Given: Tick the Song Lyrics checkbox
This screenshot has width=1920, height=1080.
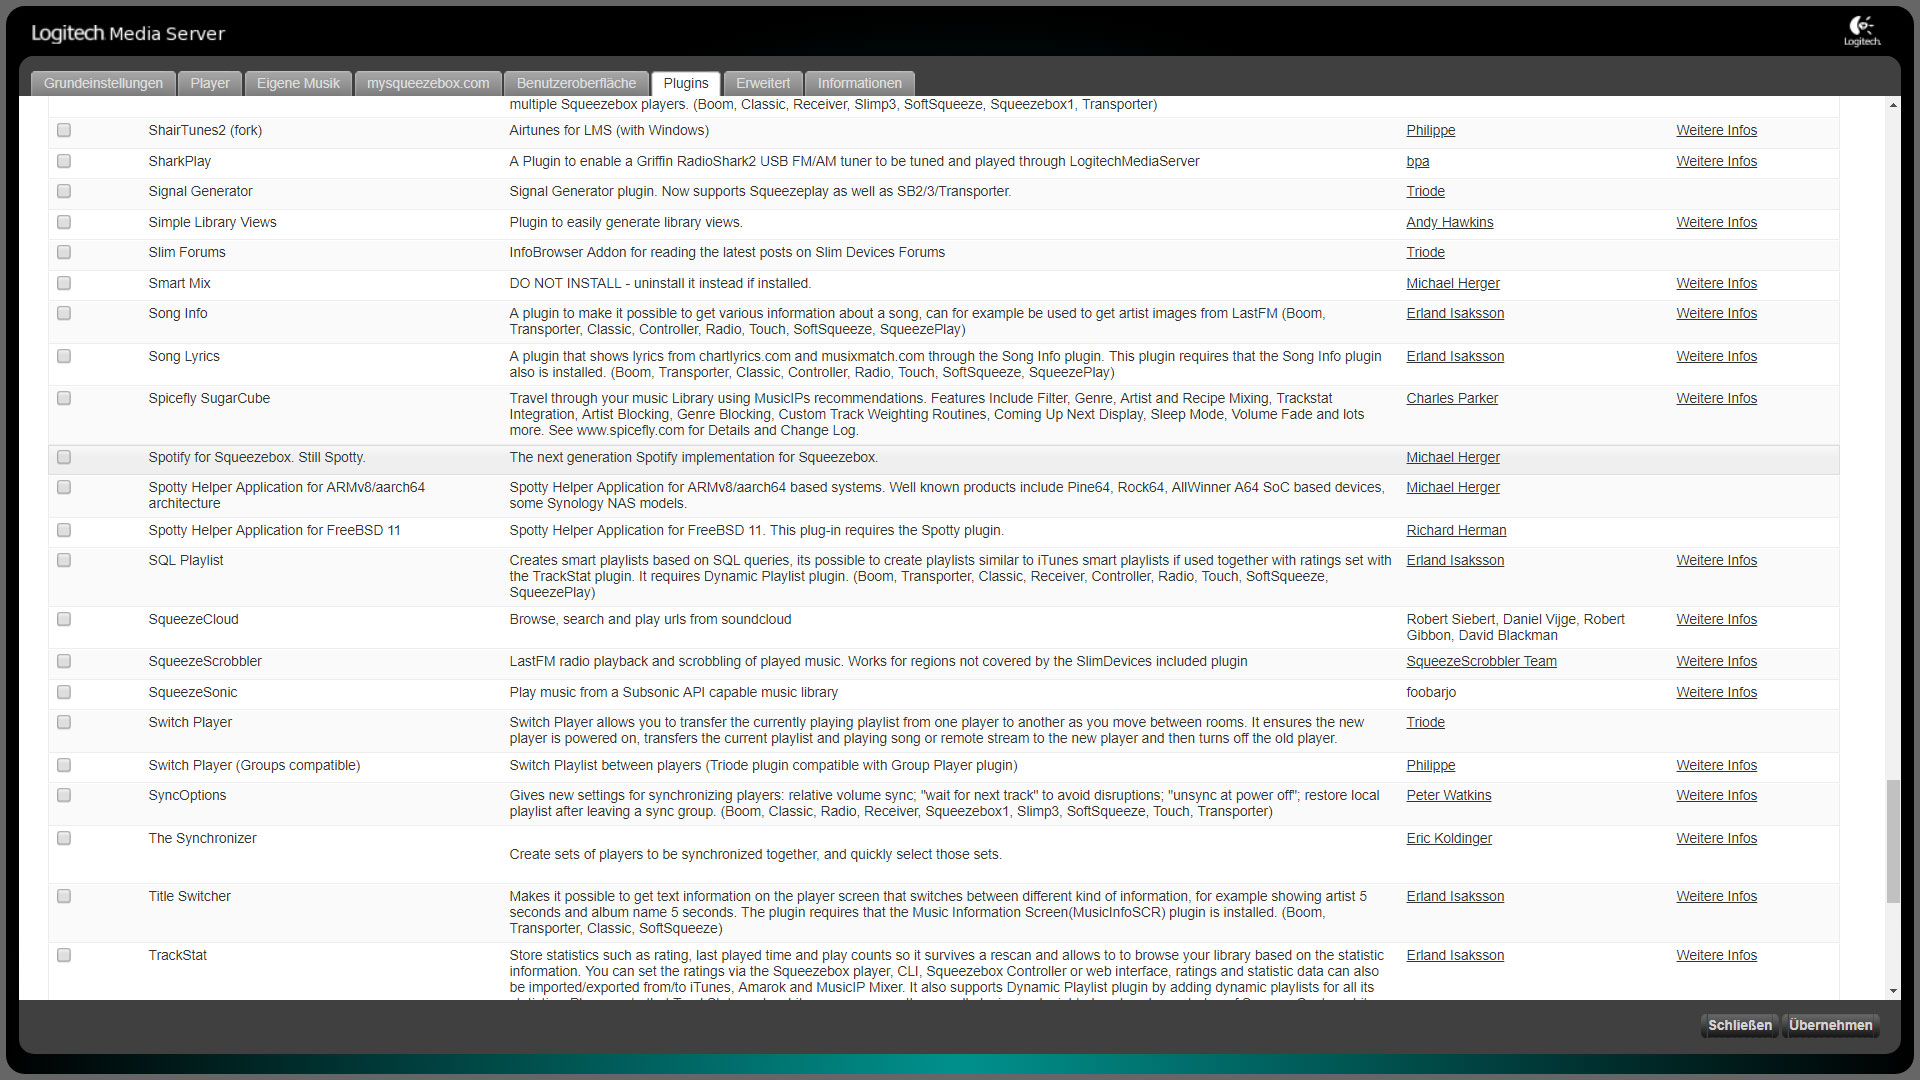Looking at the screenshot, I should tap(64, 356).
